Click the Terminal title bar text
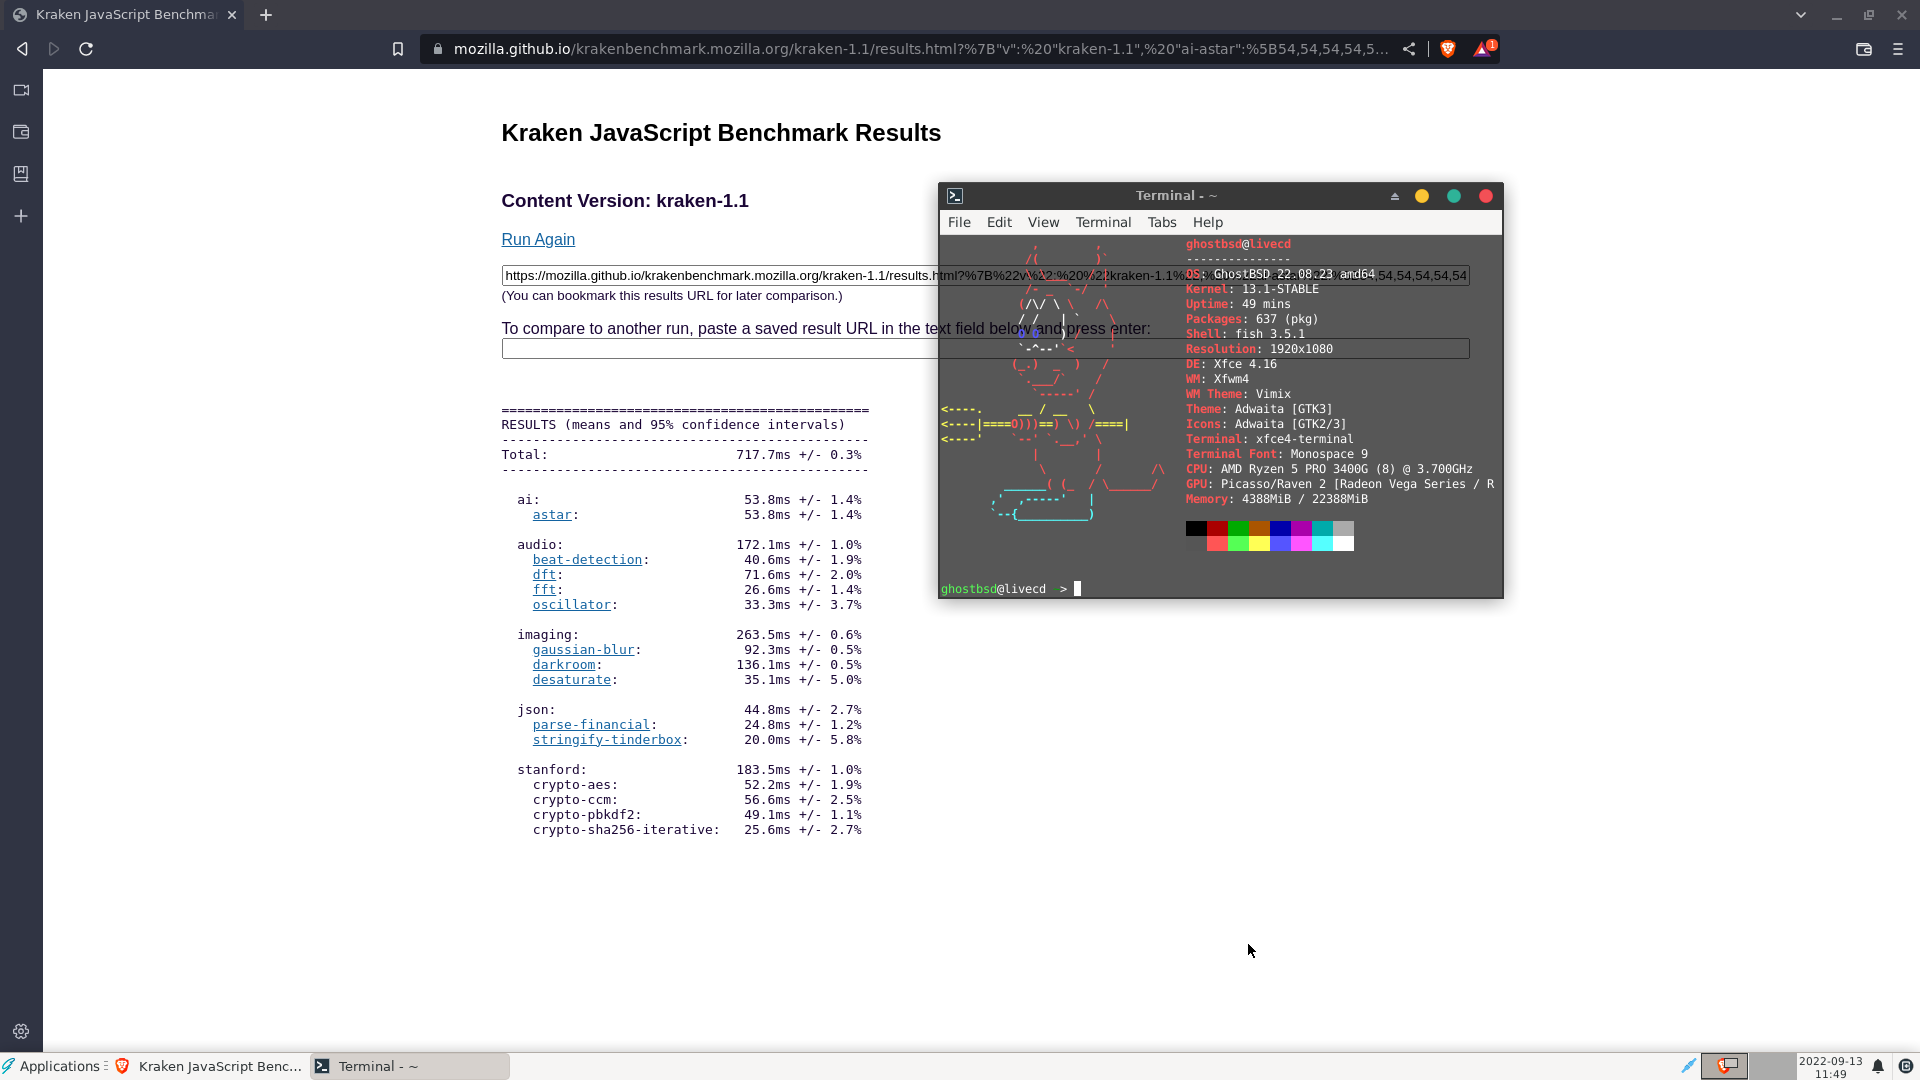Viewport: 1920px width, 1080px height. coord(1176,196)
